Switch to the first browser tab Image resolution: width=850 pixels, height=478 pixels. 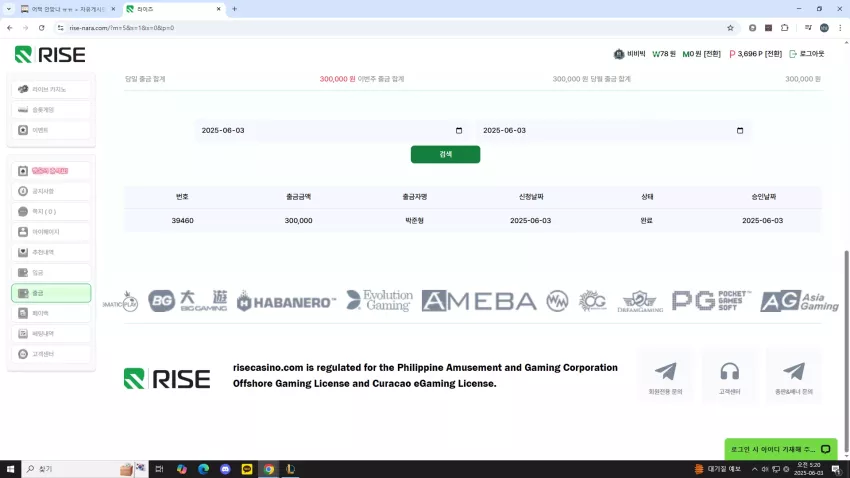(x=67, y=9)
